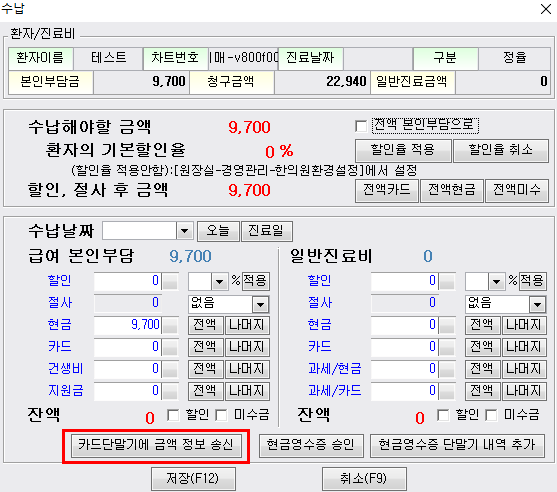Screen dimensions: 557x492
Task: Open the 수납날짜 date dropdown
Action: [x=184, y=231]
